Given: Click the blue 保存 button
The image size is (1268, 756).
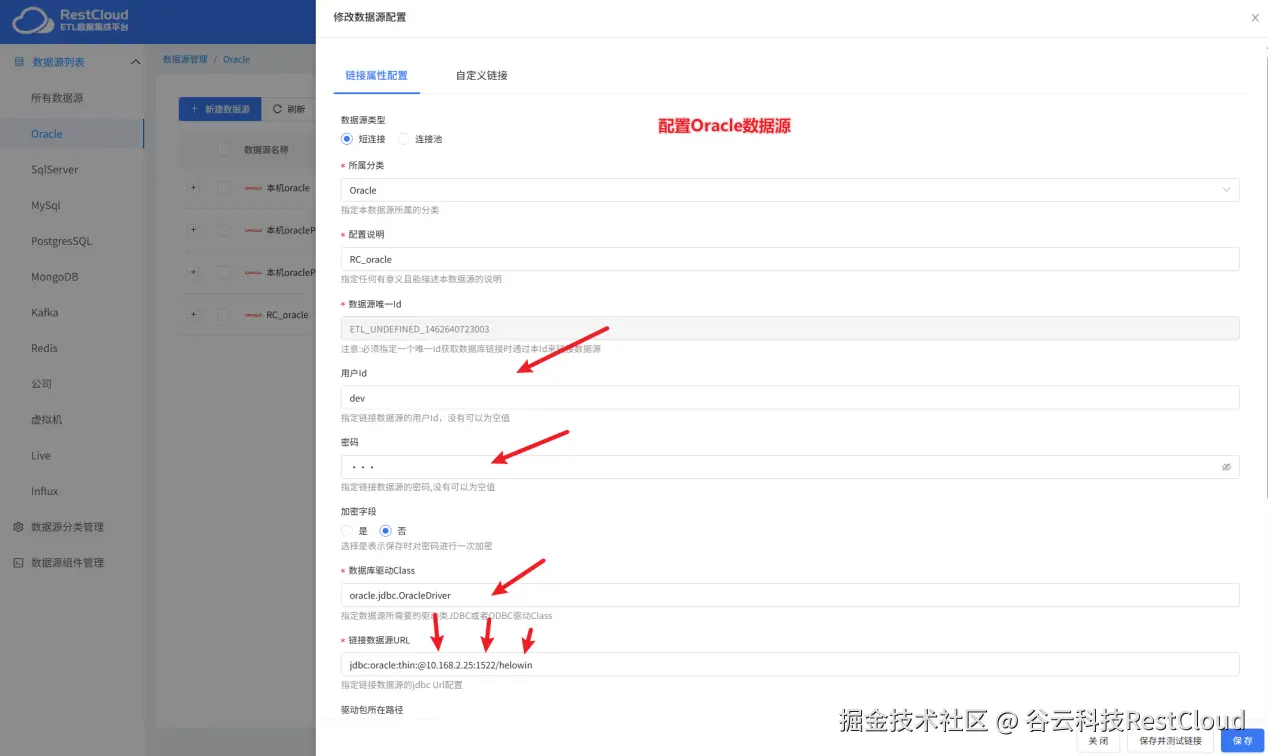Looking at the screenshot, I should (1242, 741).
